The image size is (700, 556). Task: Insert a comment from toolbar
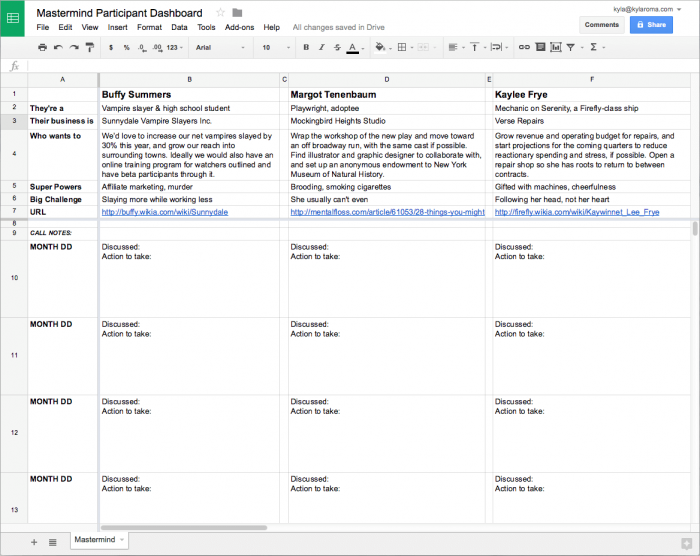(x=540, y=47)
